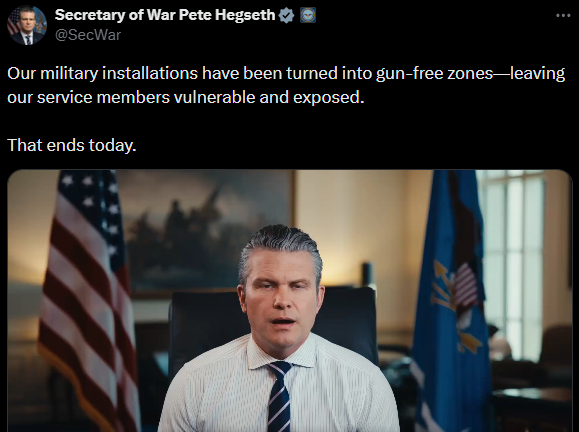Click the post's first line mentioning military installations
Viewport: 579px width, 432px height.
(x=286, y=73)
